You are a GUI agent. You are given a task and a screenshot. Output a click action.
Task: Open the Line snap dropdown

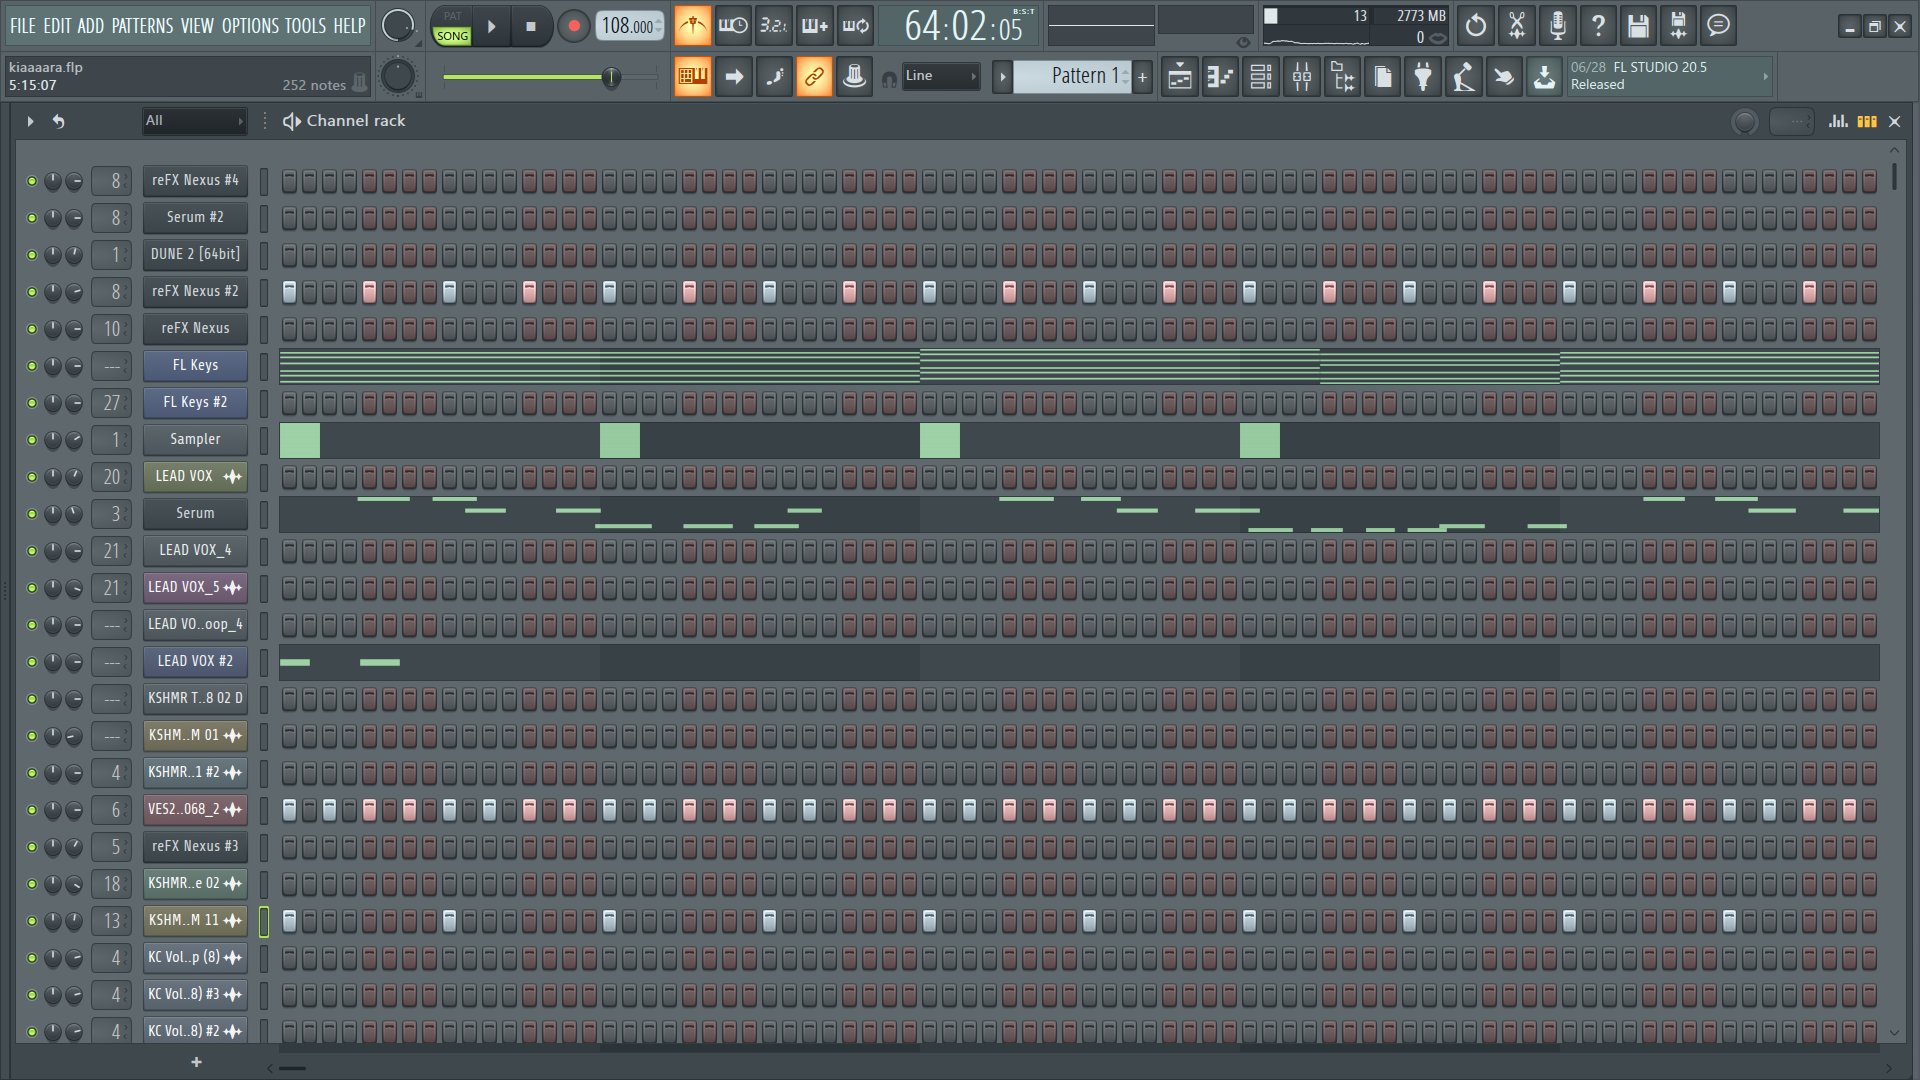click(940, 76)
